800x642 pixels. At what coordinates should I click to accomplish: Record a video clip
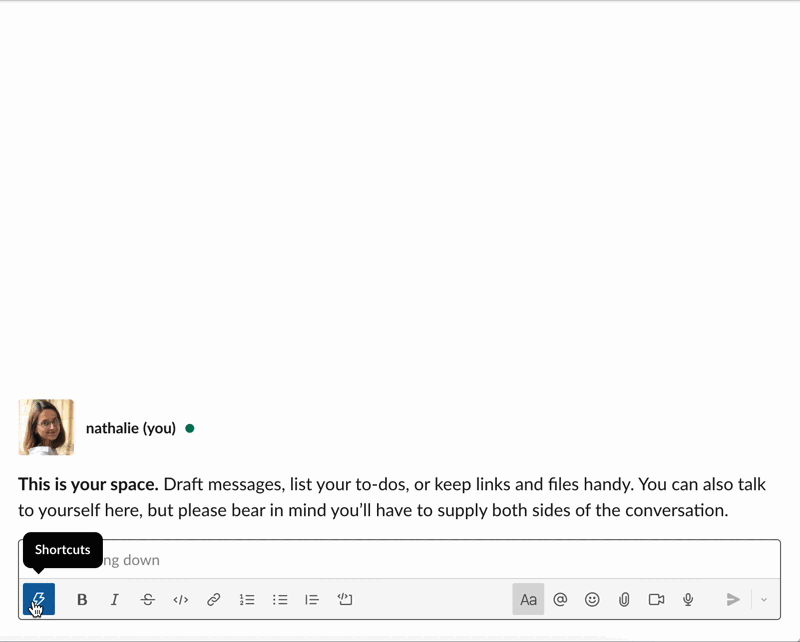point(656,599)
